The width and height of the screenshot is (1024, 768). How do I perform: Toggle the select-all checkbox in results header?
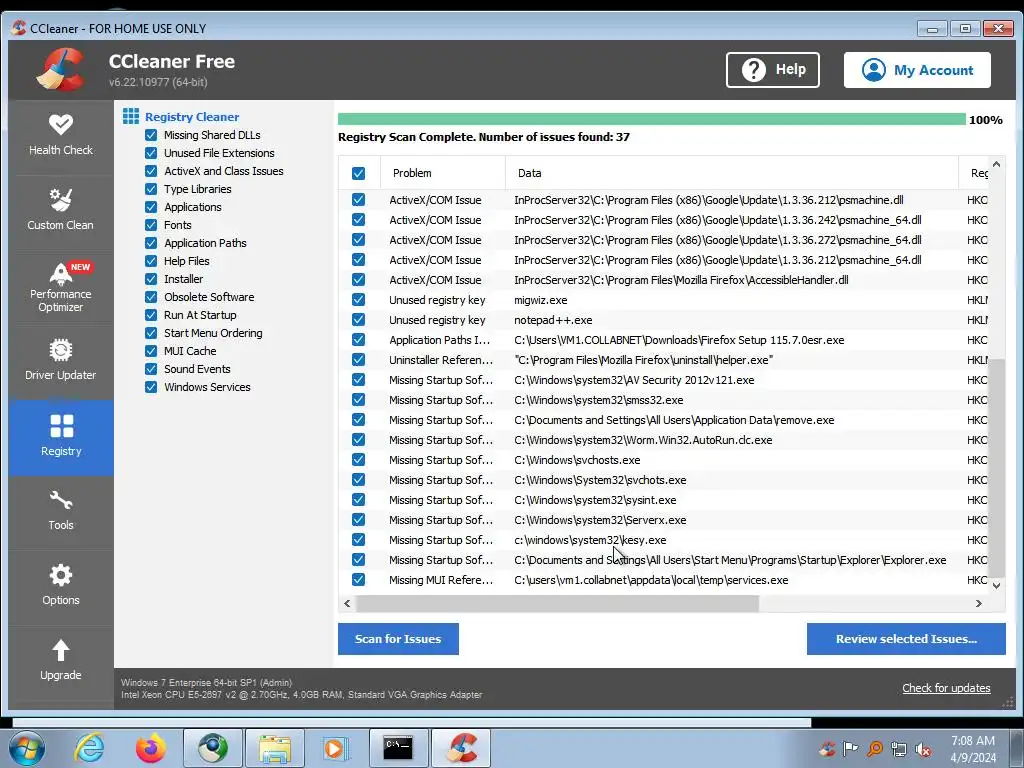click(359, 173)
